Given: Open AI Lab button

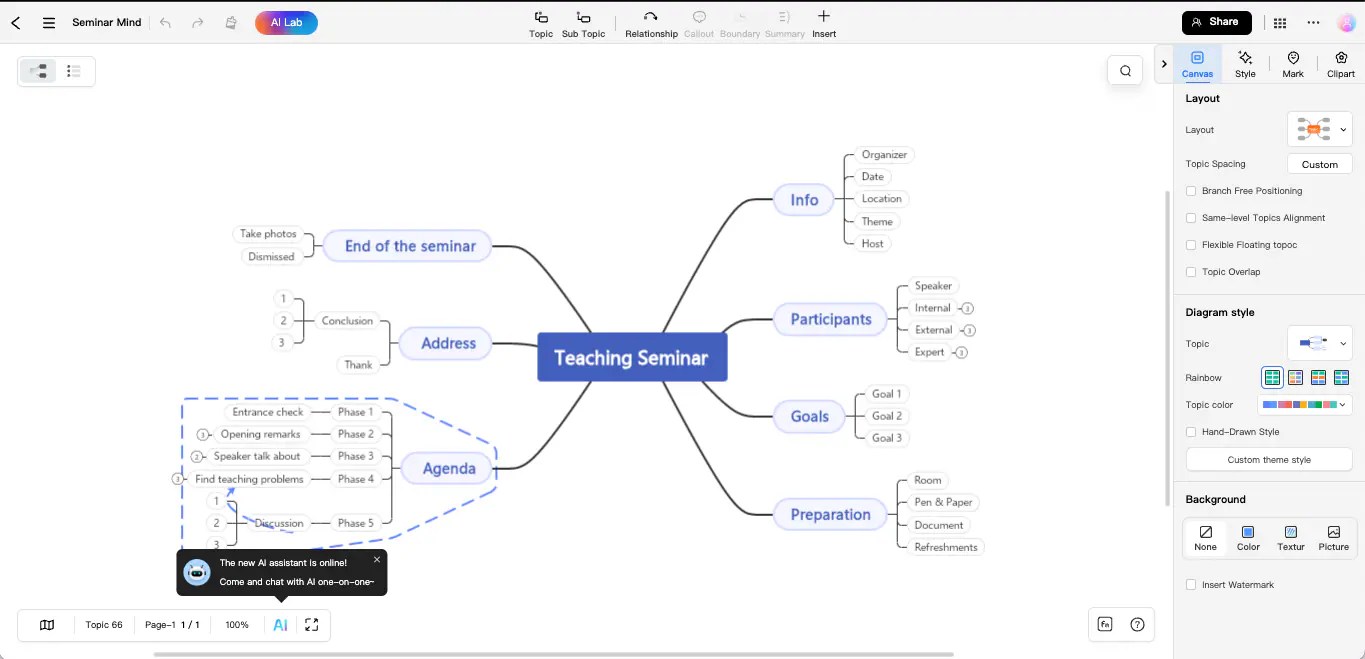Looking at the screenshot, I should tap(286, 22).
